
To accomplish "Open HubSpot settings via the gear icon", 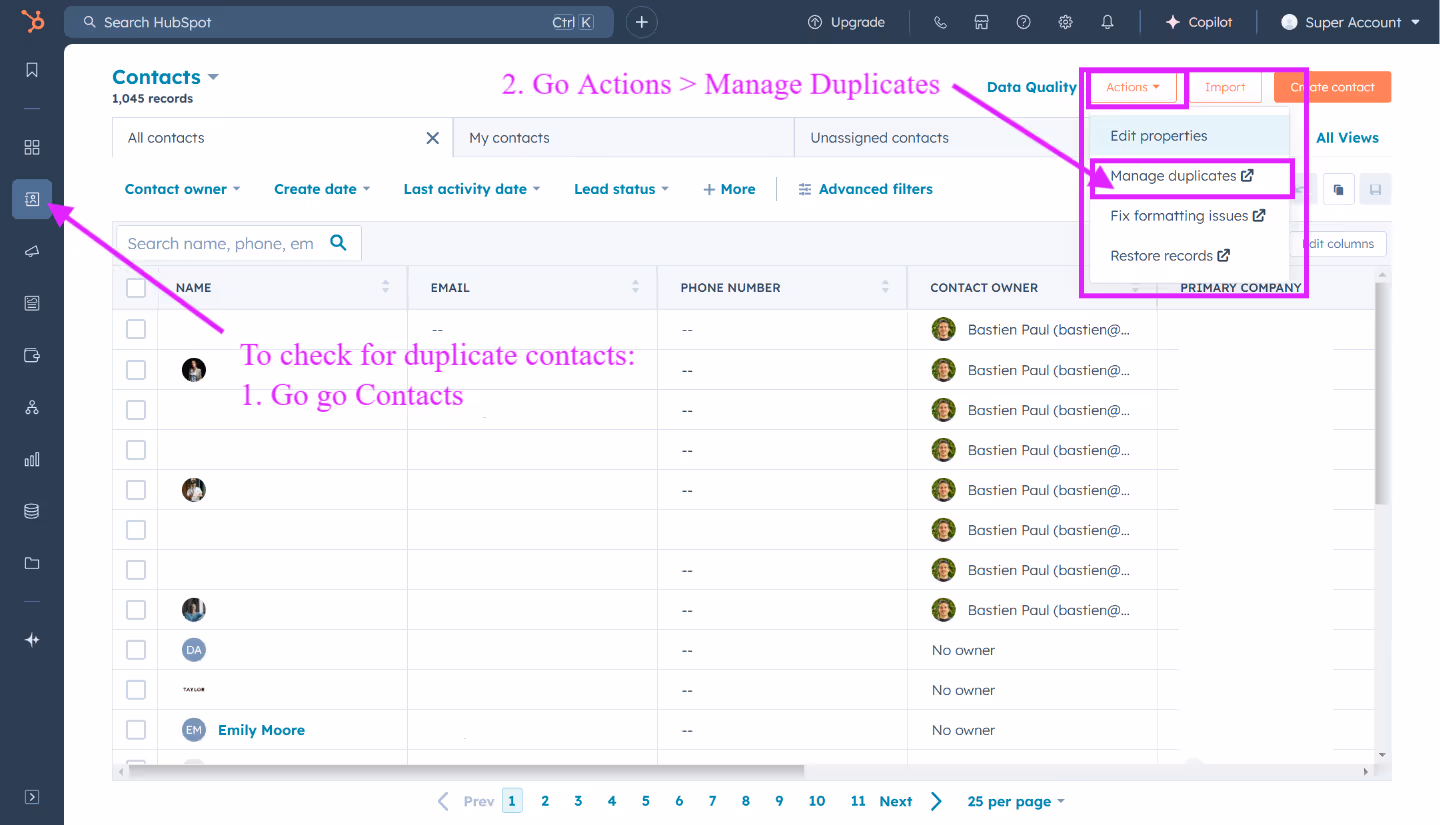I will point(1065,21).
